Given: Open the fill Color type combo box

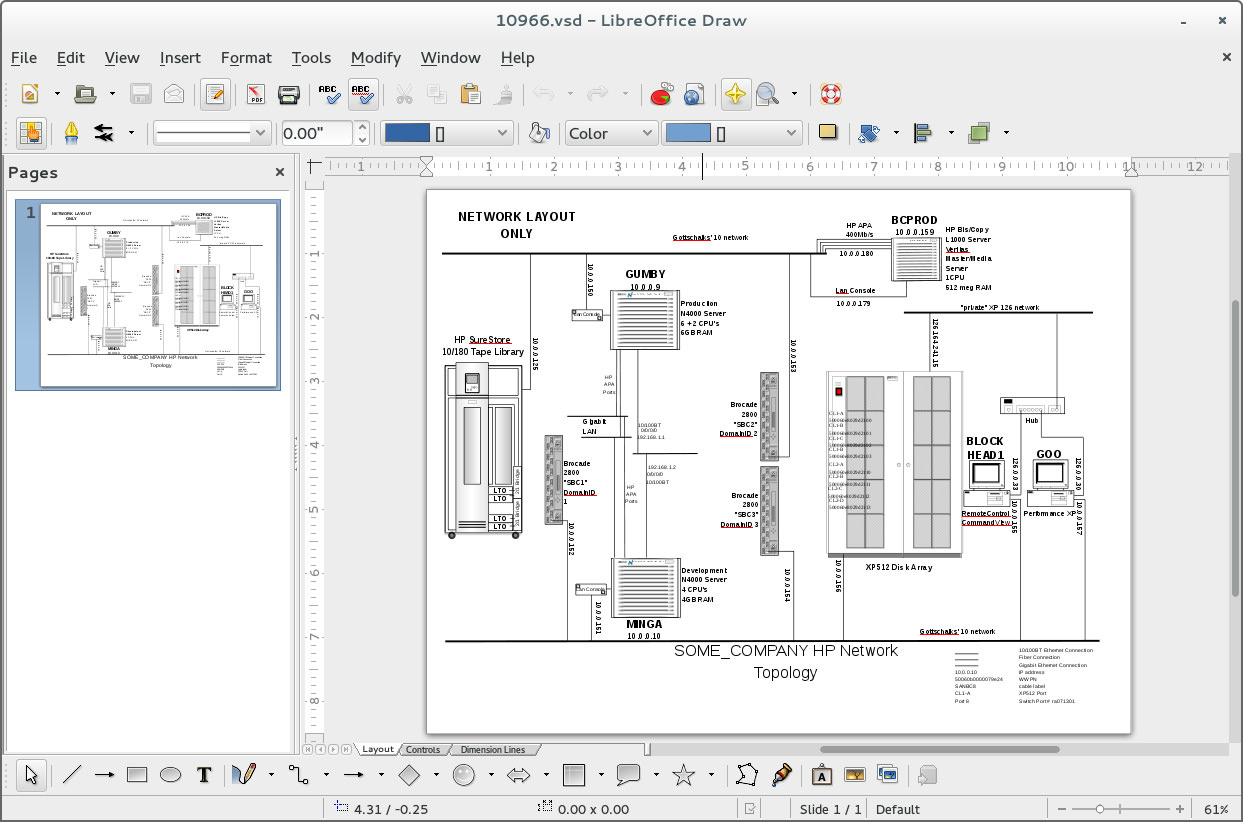Looking at the screenshot, I should (611, 132).
